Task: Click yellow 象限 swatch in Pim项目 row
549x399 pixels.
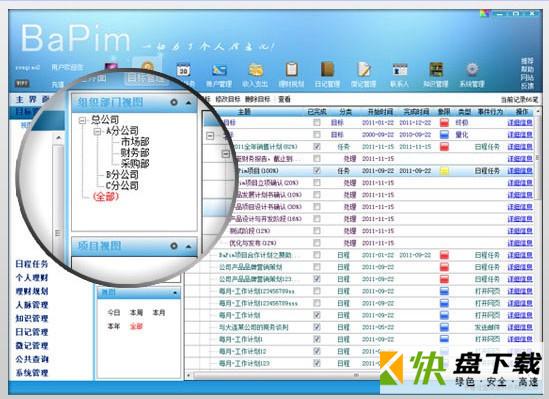Action: pyautogui.click(x=444, y=171)
